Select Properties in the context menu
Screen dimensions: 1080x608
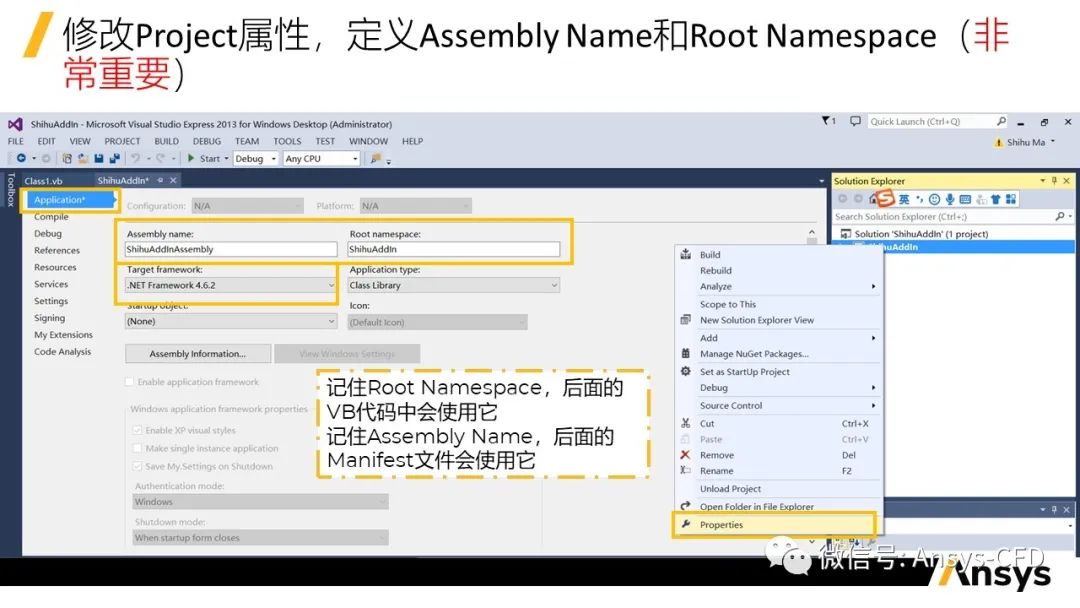click(x=721, y=525)
